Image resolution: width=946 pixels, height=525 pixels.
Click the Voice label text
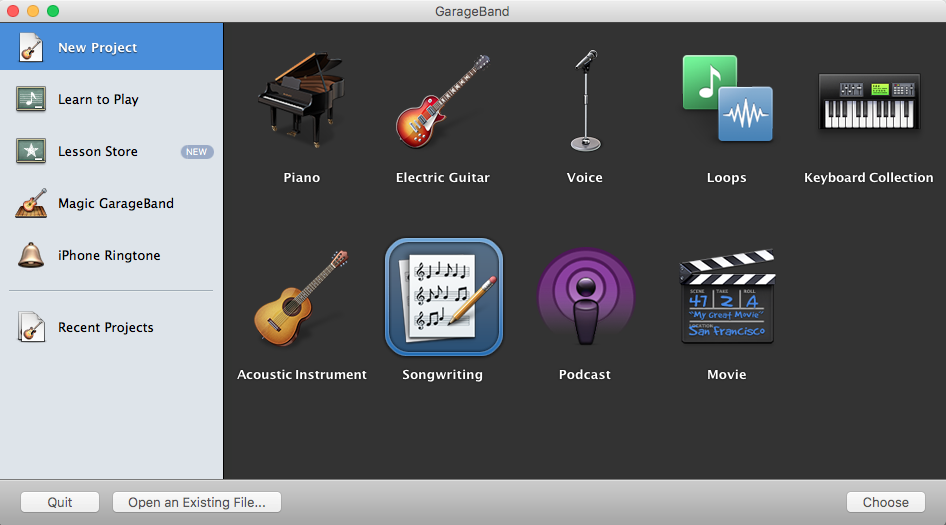[x=585, y=177]
